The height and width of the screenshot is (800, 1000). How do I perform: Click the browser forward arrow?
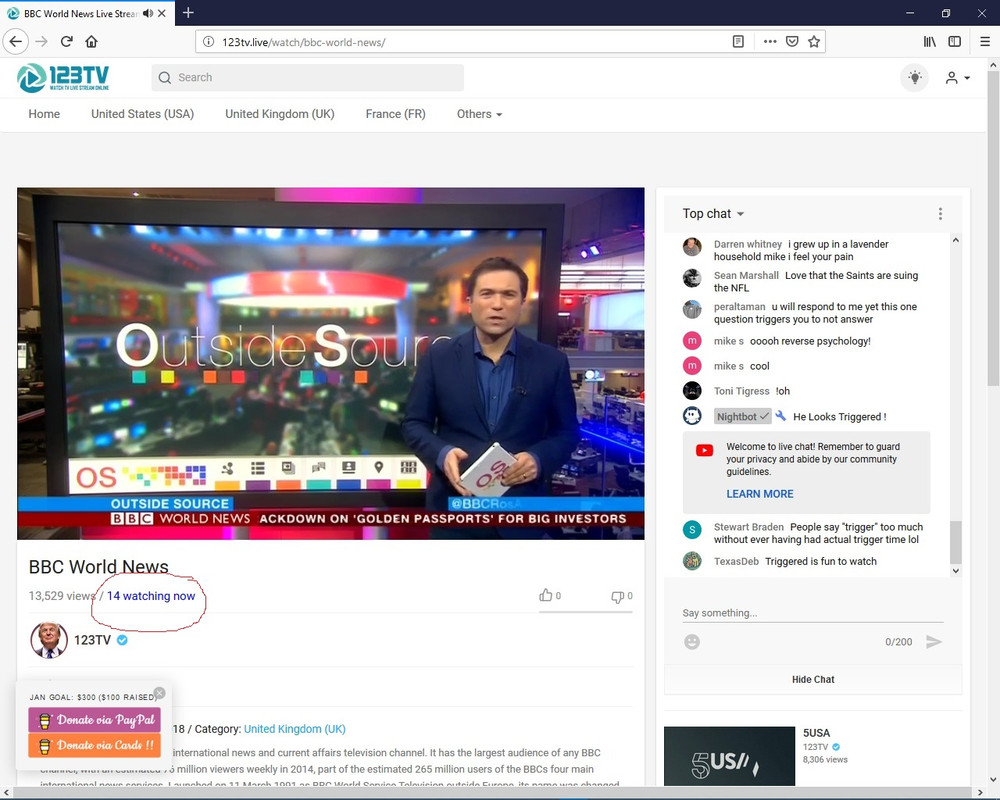point(41,41)
